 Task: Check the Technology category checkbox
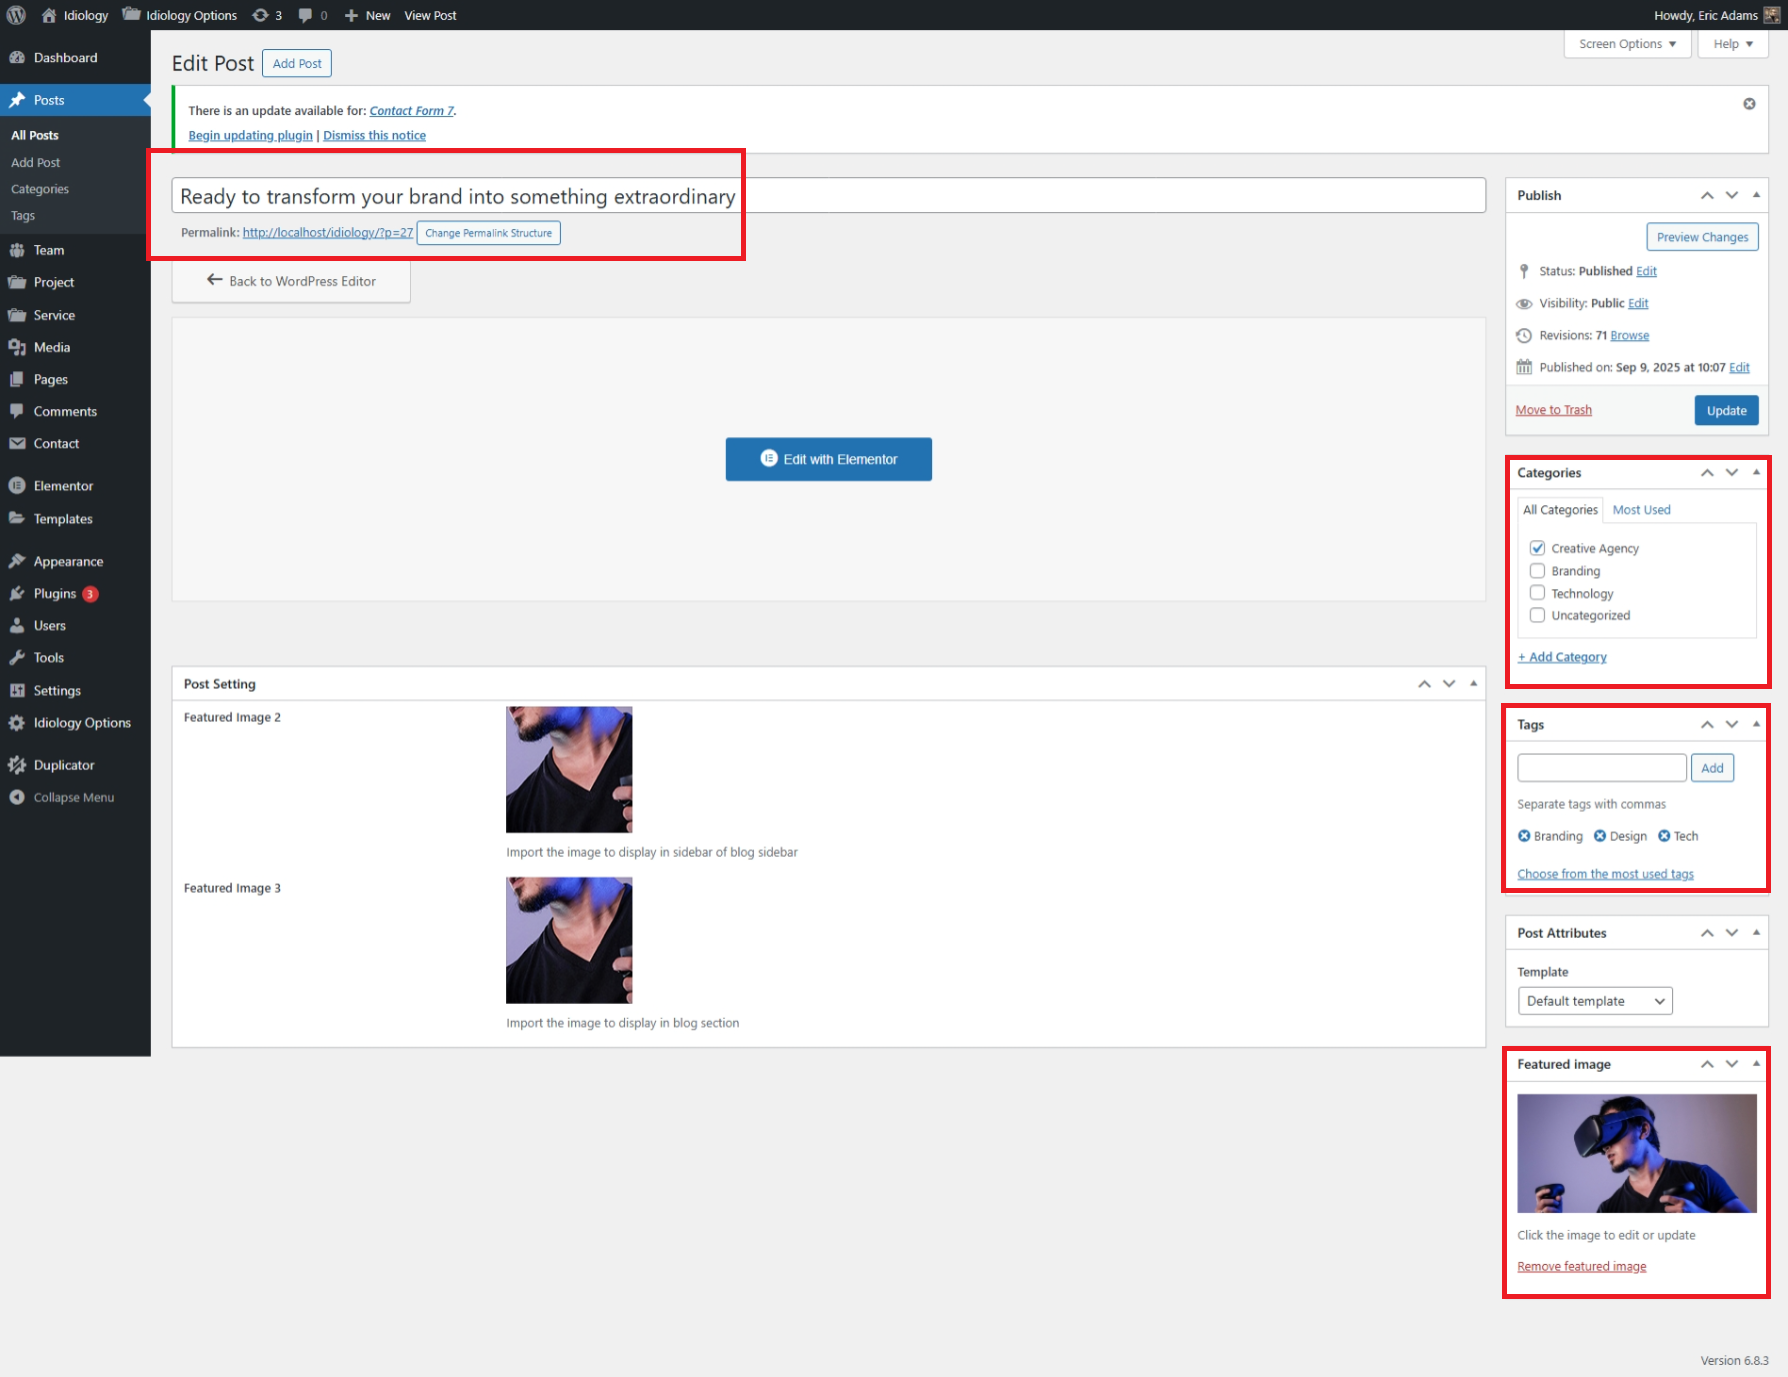(1537, 593)
